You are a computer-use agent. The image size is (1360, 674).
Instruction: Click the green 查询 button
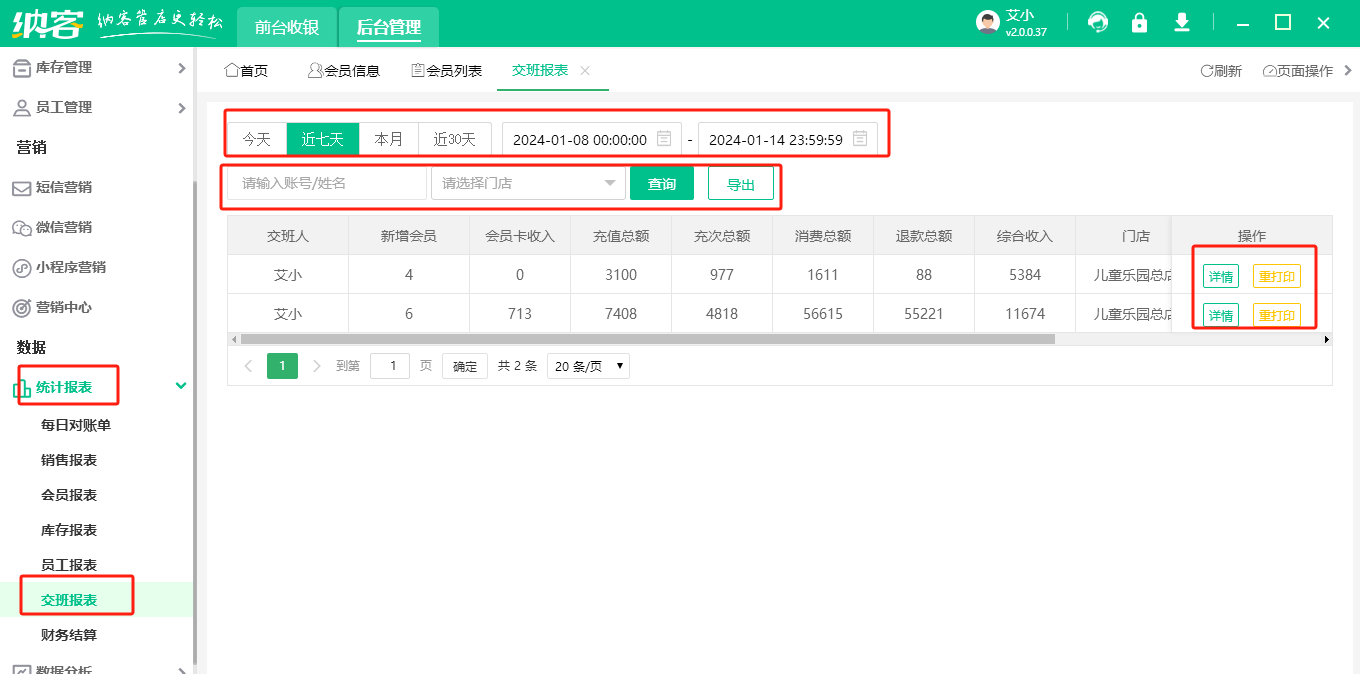(661, 183)
